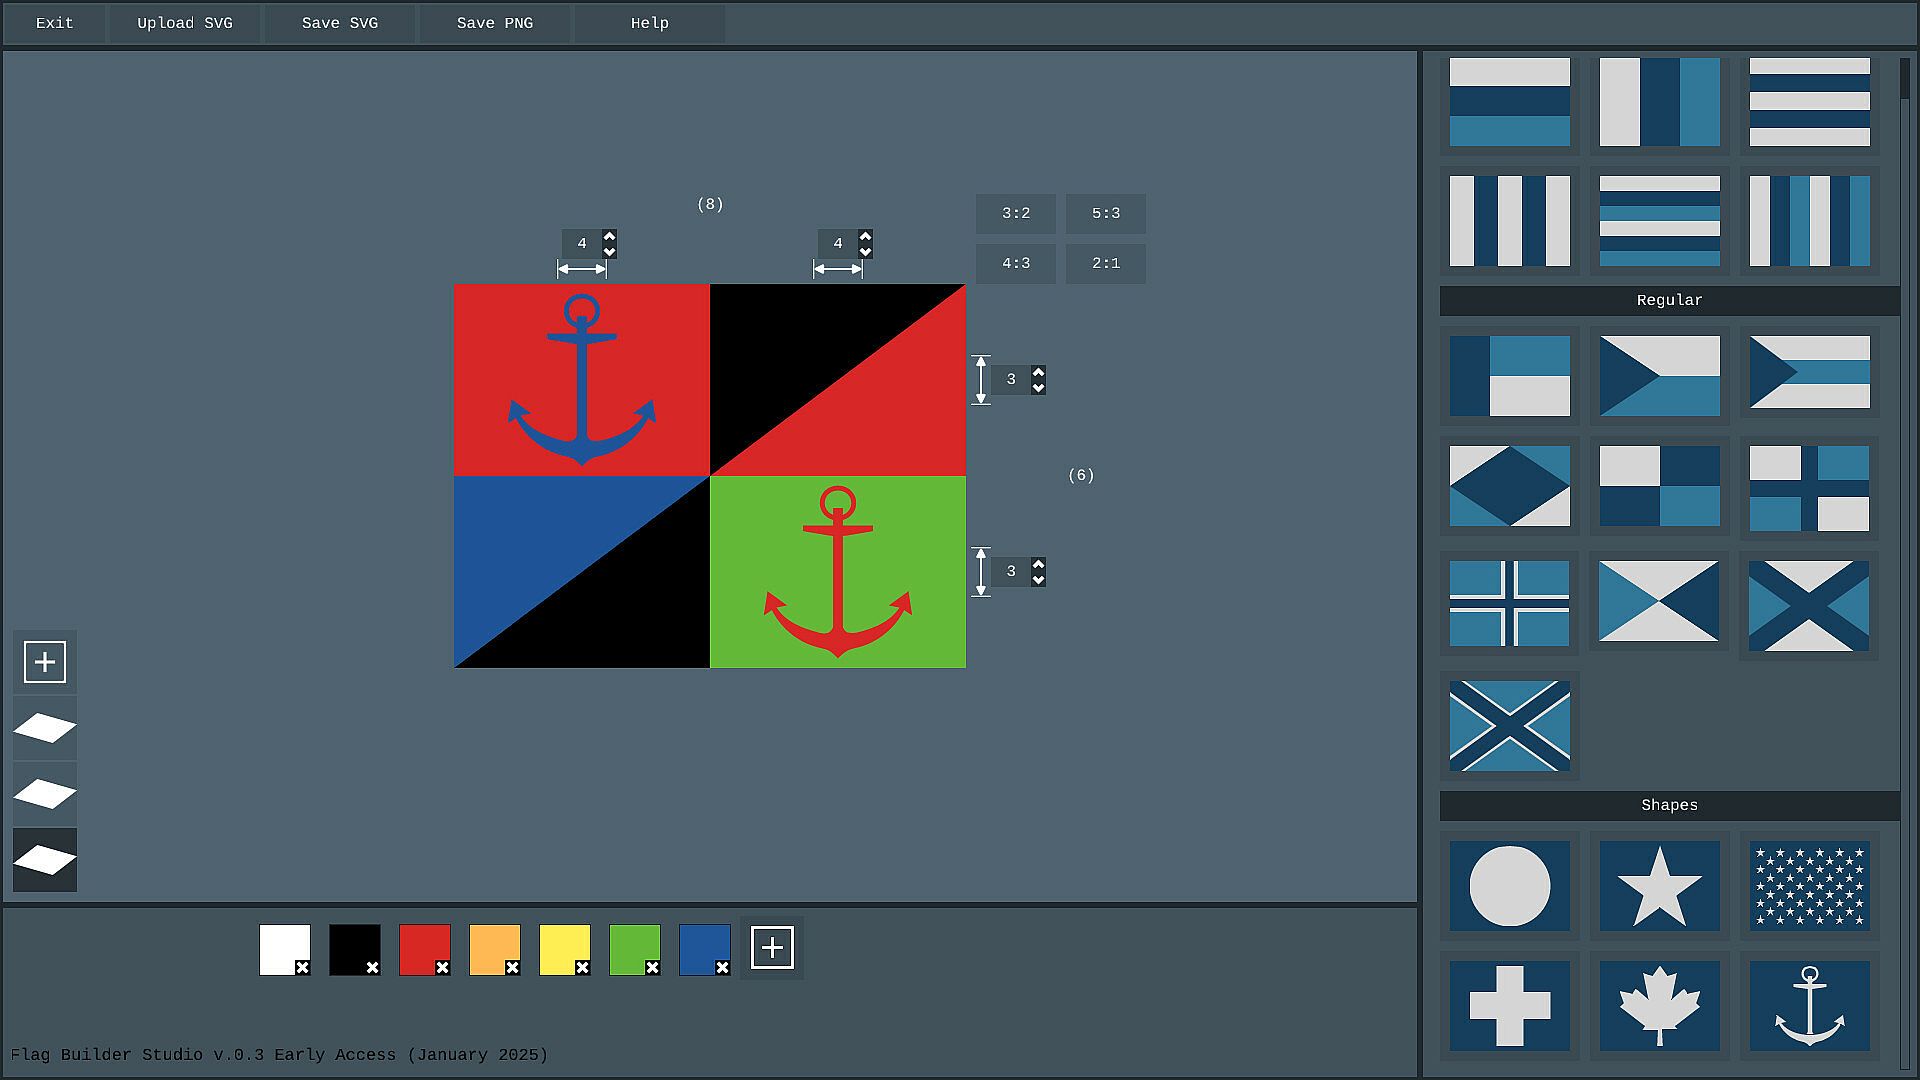Increase the bottom row height stepper

click(1038, 565)
